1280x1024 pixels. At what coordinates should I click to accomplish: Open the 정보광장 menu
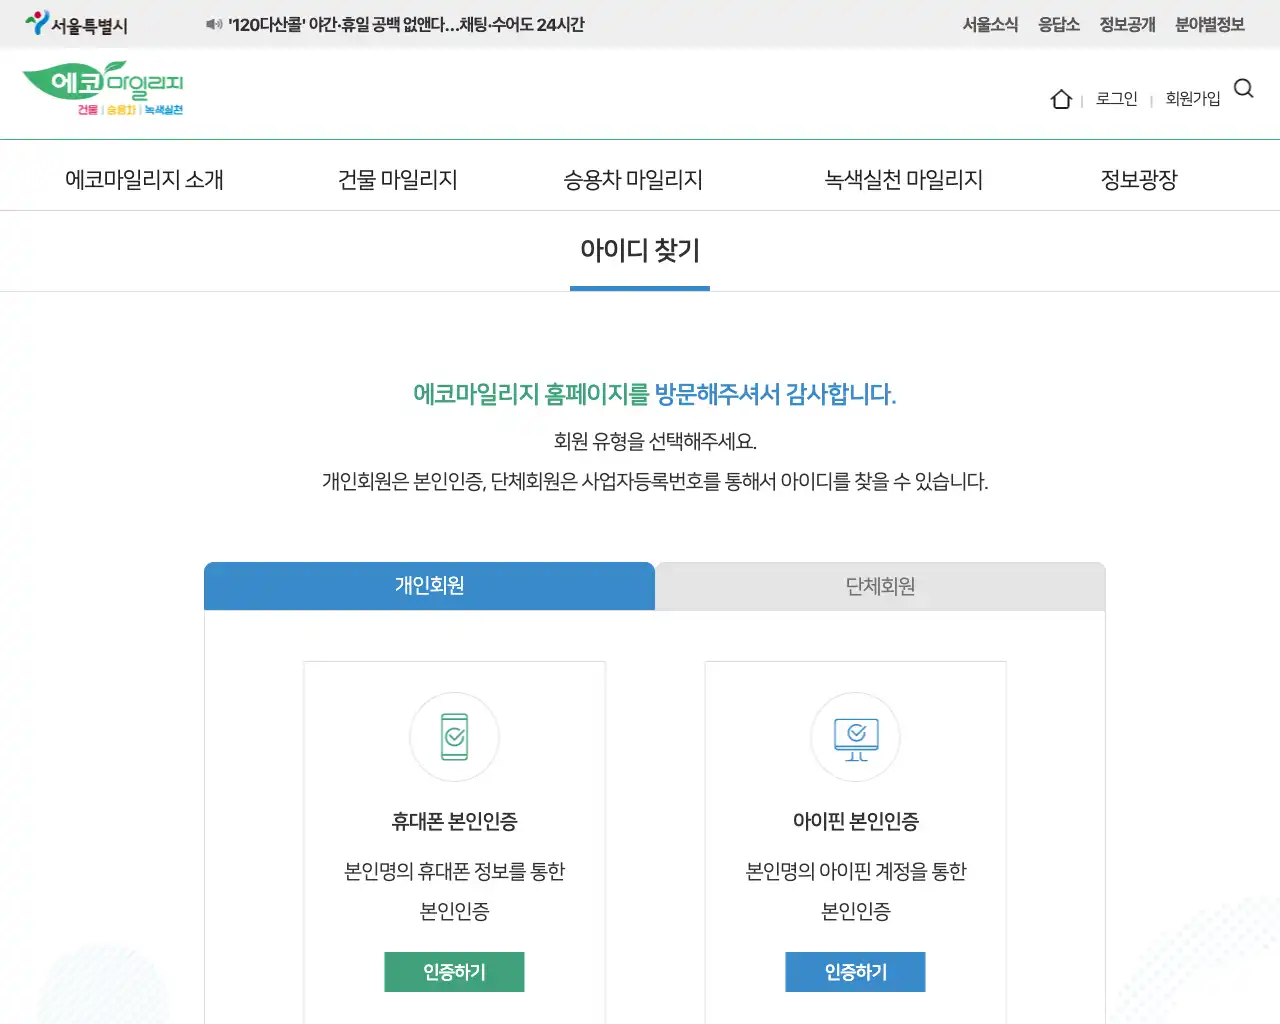click(x=1139, y=179)
